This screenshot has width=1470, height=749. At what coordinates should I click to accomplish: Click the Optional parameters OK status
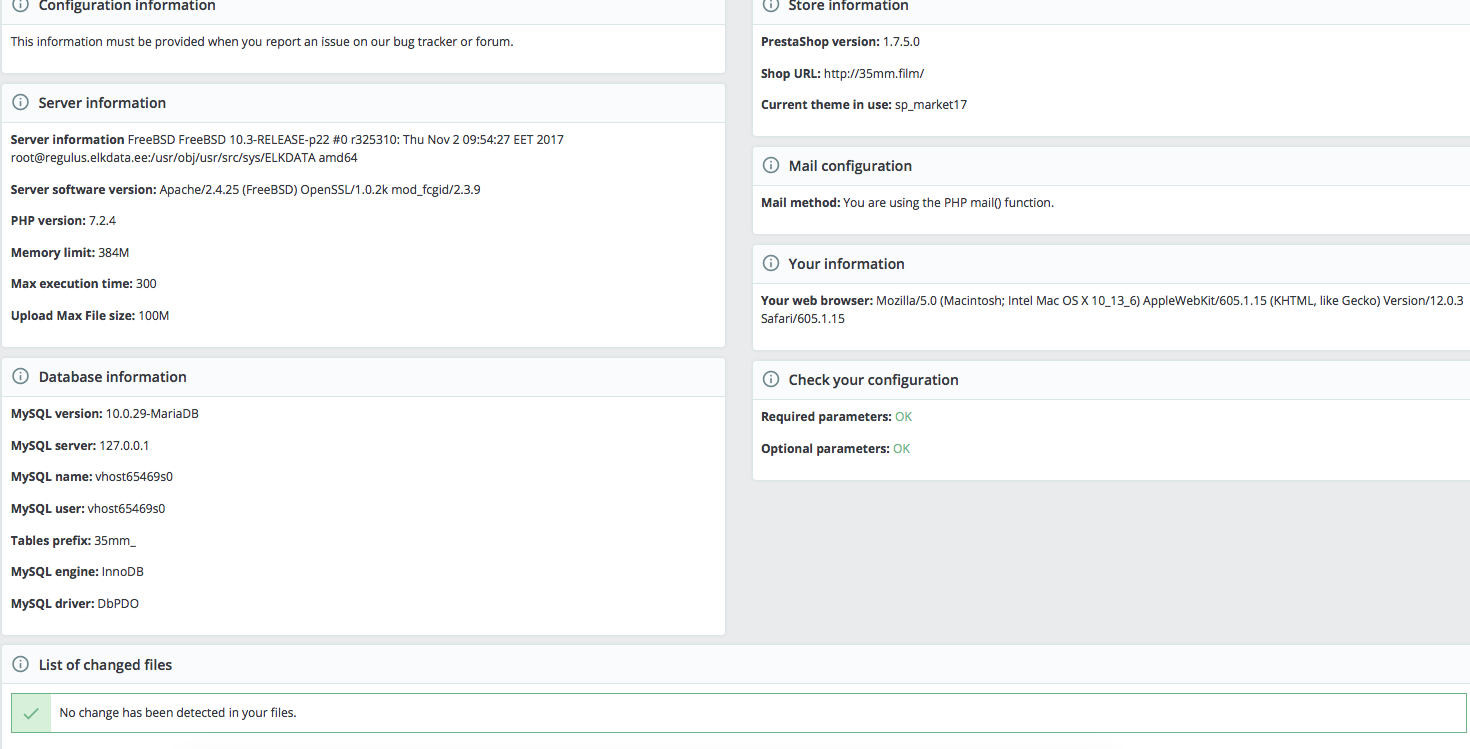click(x=902, y=449)
